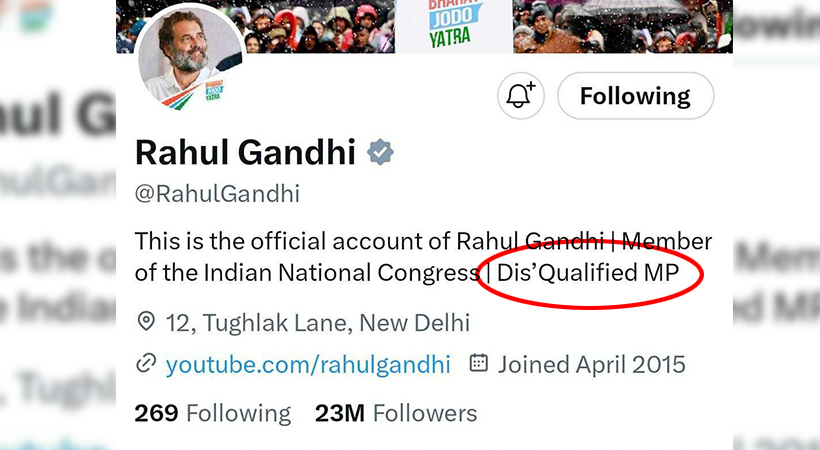Click the calendar icon beside Joined date
820x450 pixels.
[x=479, y=363]
